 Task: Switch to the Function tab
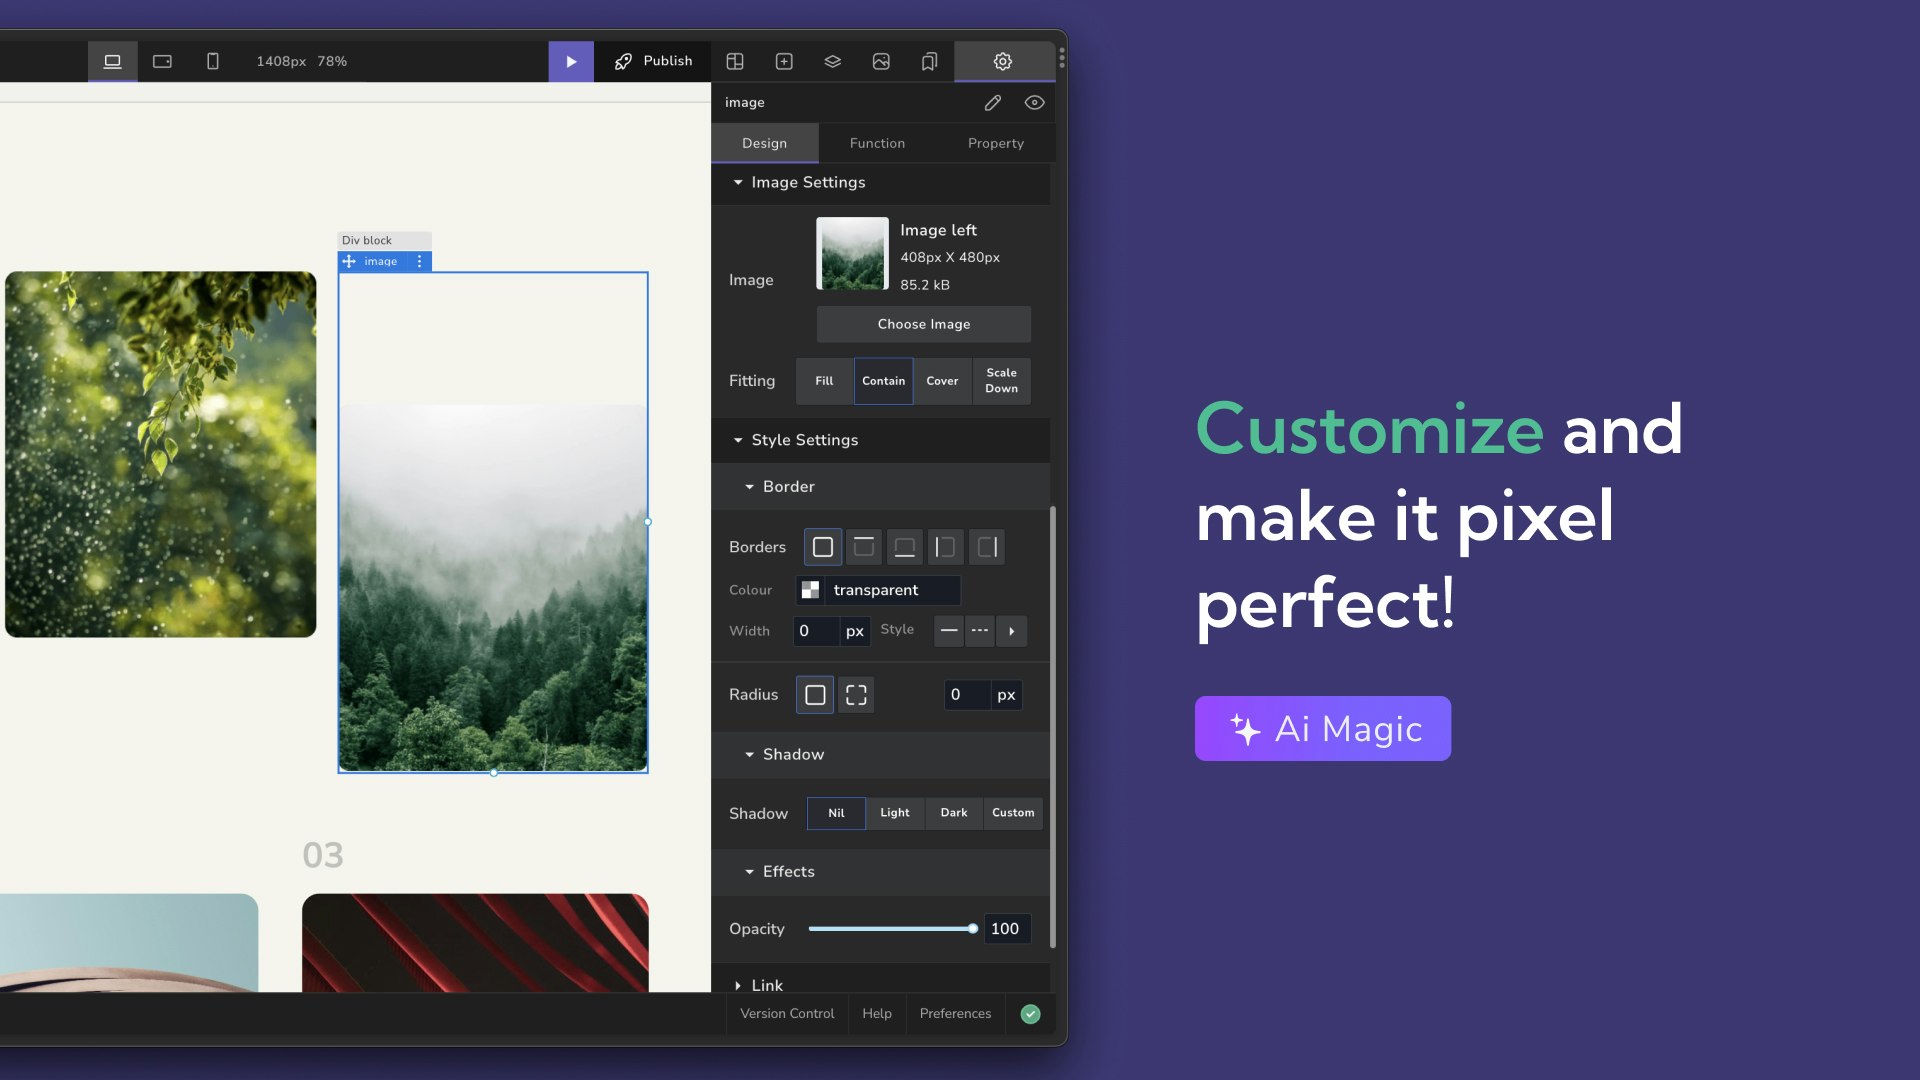tap(877, 143)
